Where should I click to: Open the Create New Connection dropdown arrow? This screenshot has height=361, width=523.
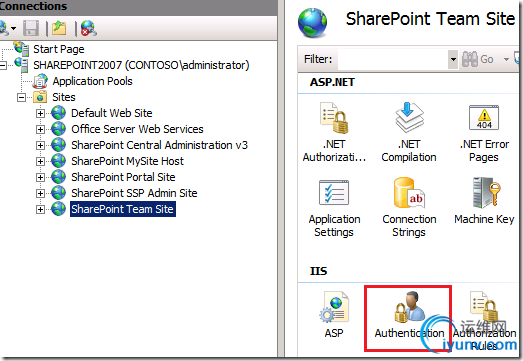click(x=14, y=28)
